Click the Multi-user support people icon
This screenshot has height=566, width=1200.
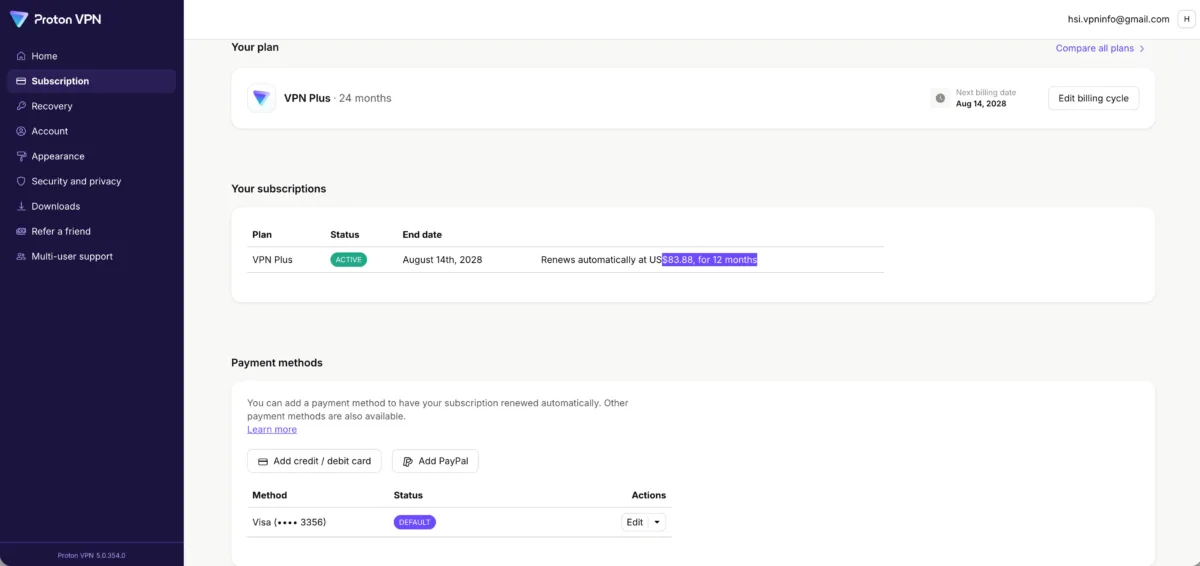[x=21, y=256]
